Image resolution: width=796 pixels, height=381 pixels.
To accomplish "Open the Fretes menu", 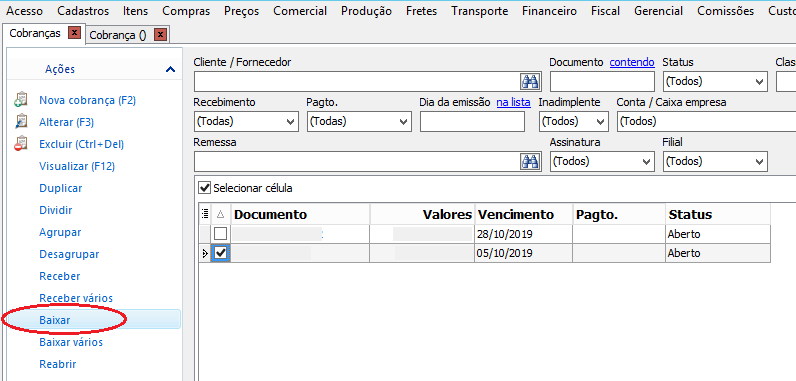I will coord(421,11).
